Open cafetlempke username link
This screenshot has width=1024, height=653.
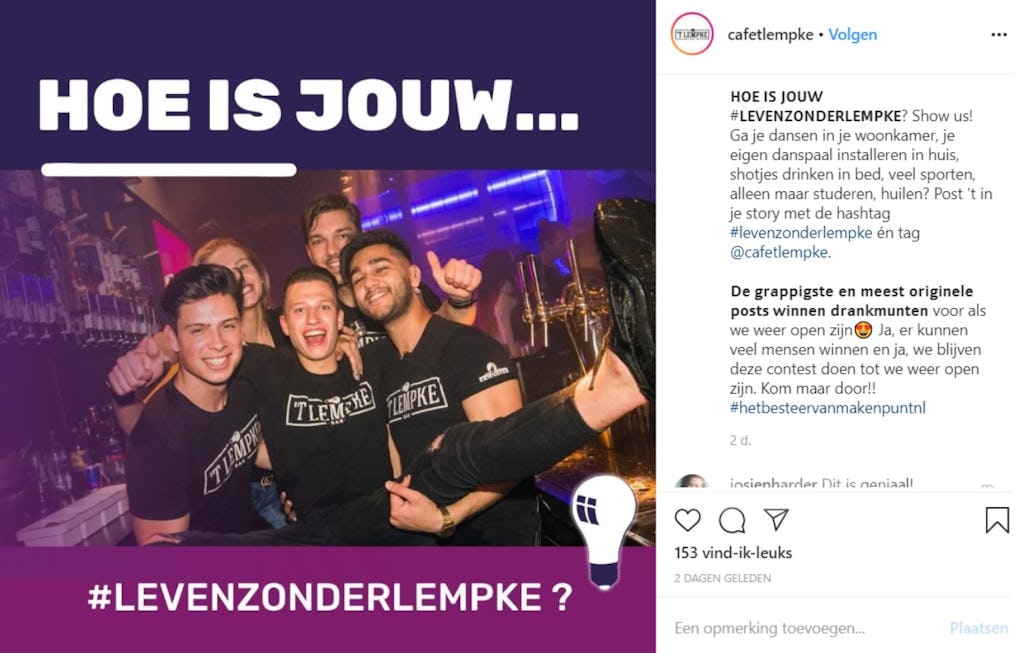[770, 35]
